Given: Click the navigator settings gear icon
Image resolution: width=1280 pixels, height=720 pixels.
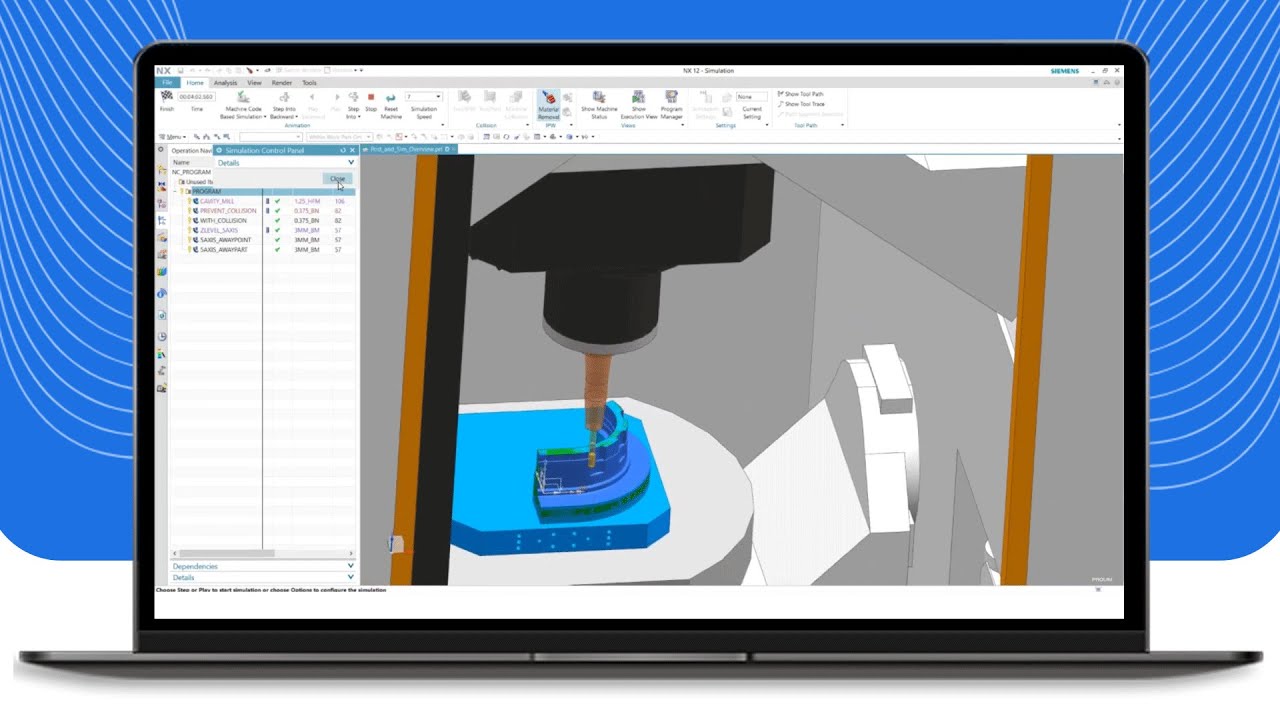Looking at the screenshot, I should tap(162, 150).
